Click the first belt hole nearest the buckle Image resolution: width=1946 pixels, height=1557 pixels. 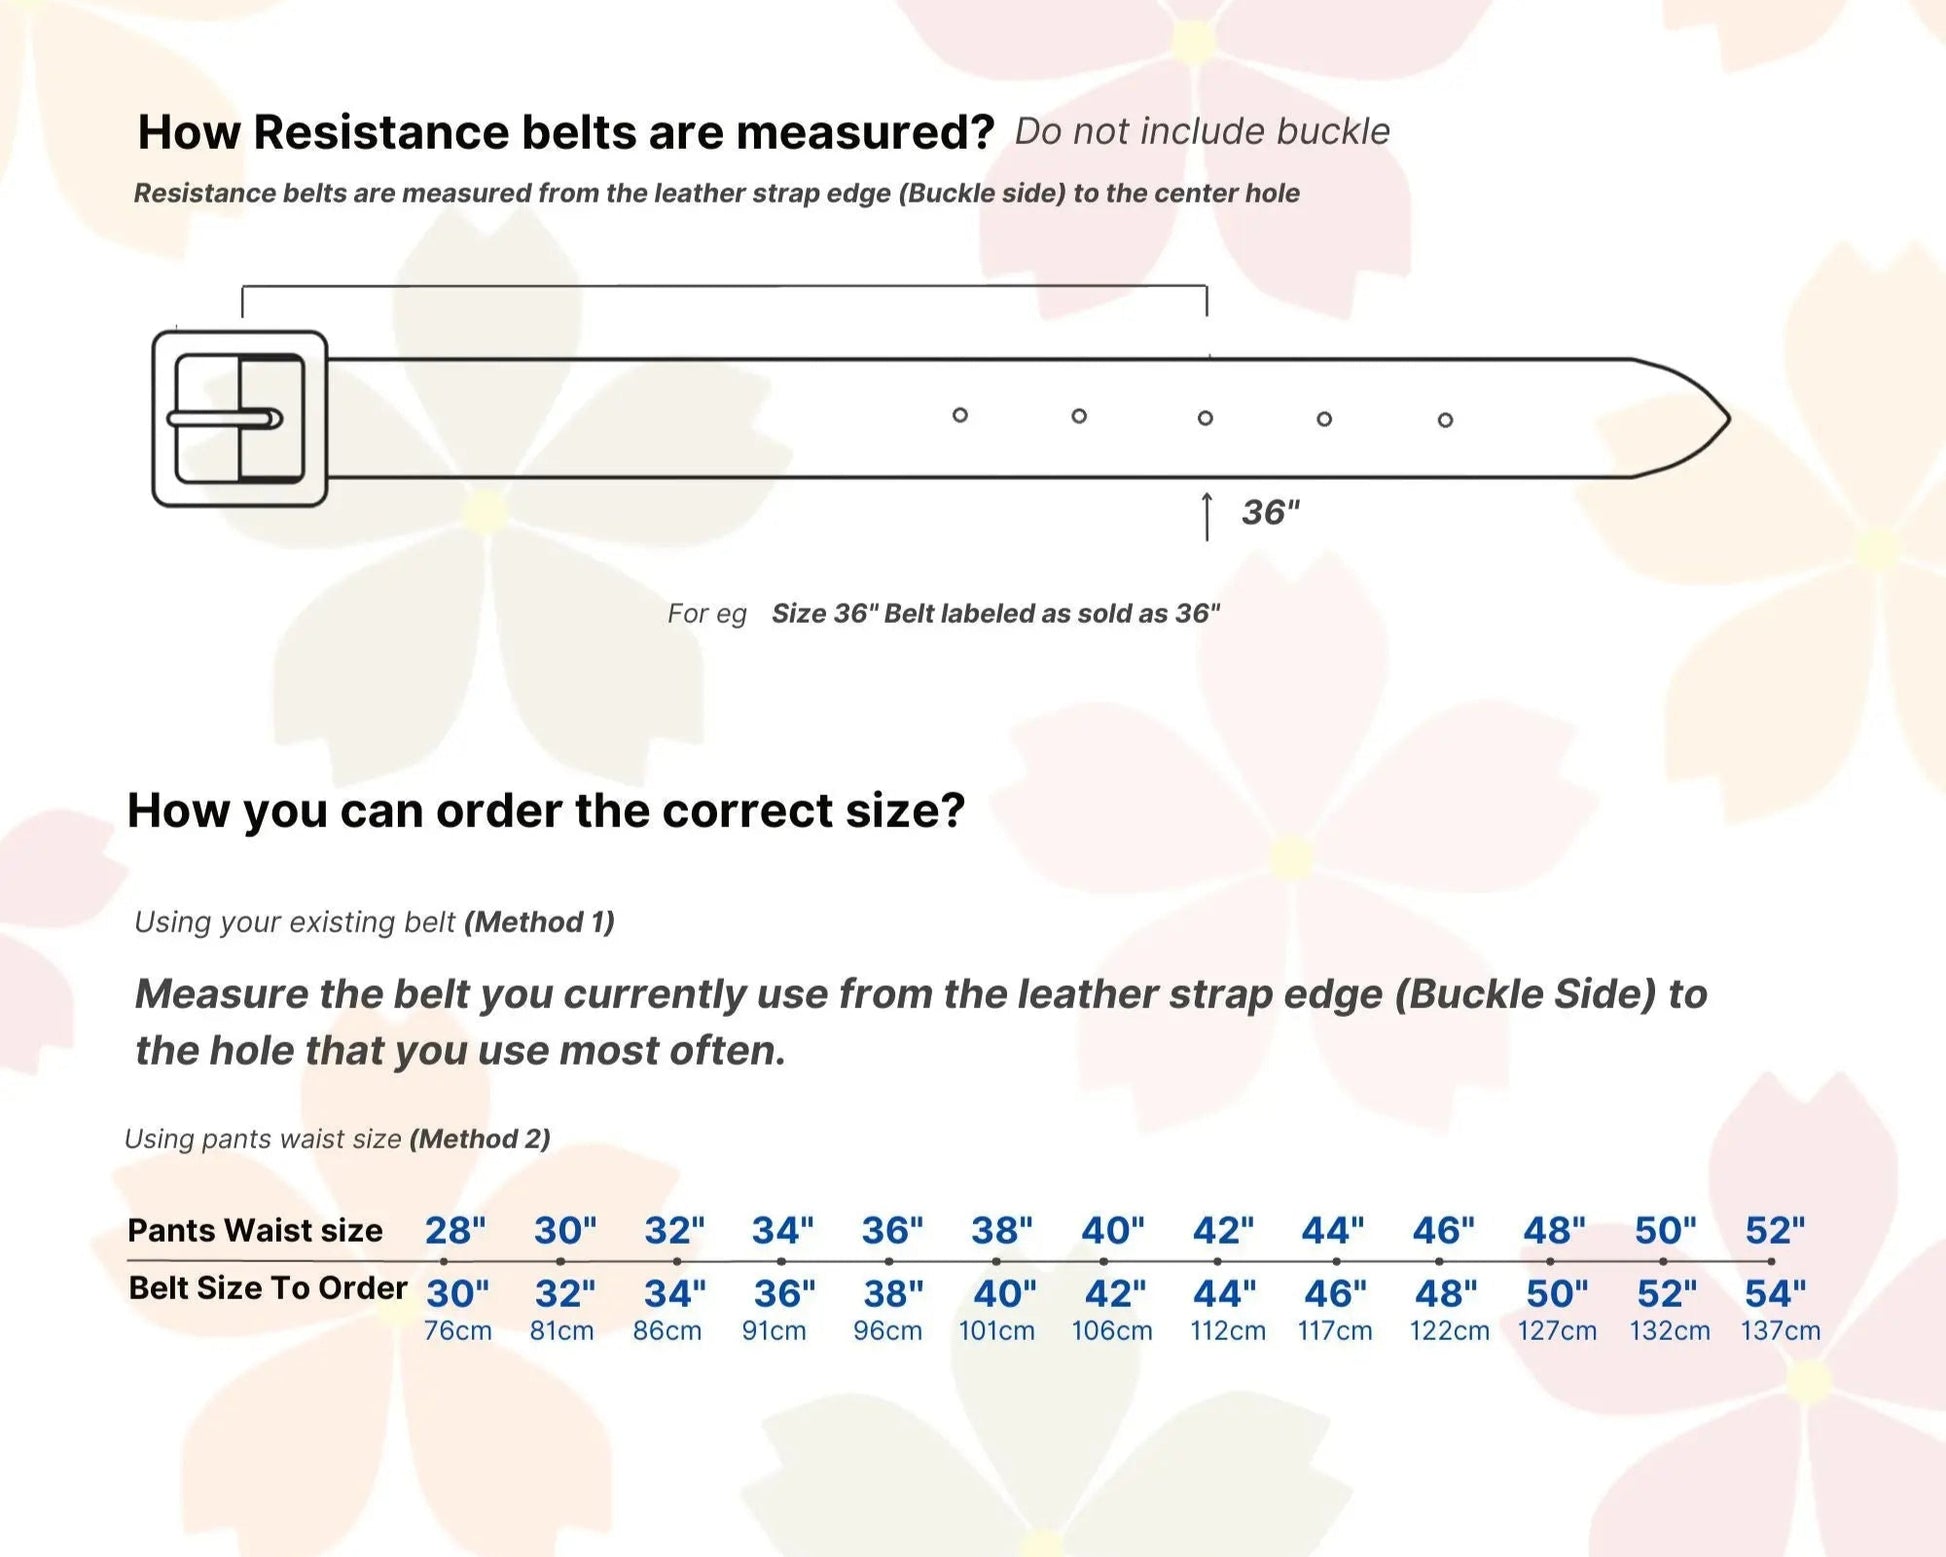coord(960,415)
